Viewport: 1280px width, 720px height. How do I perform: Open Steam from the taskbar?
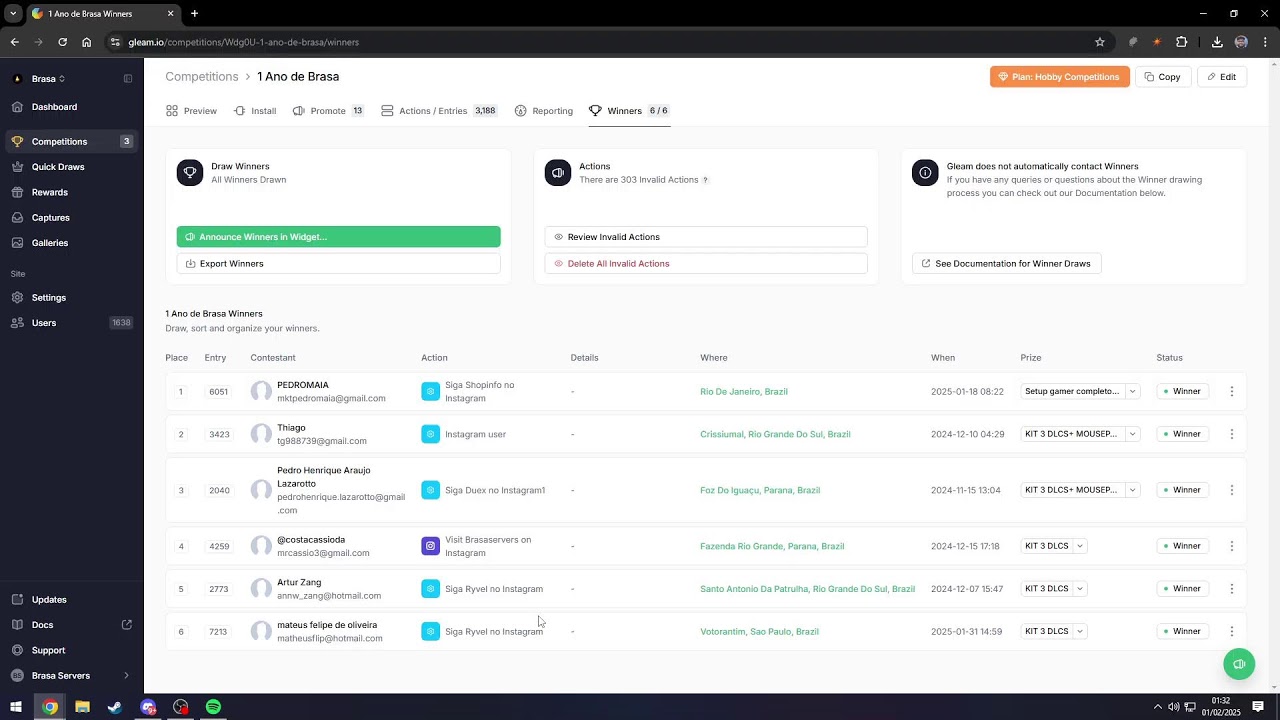pyautogui.click(x=115, y=707)
